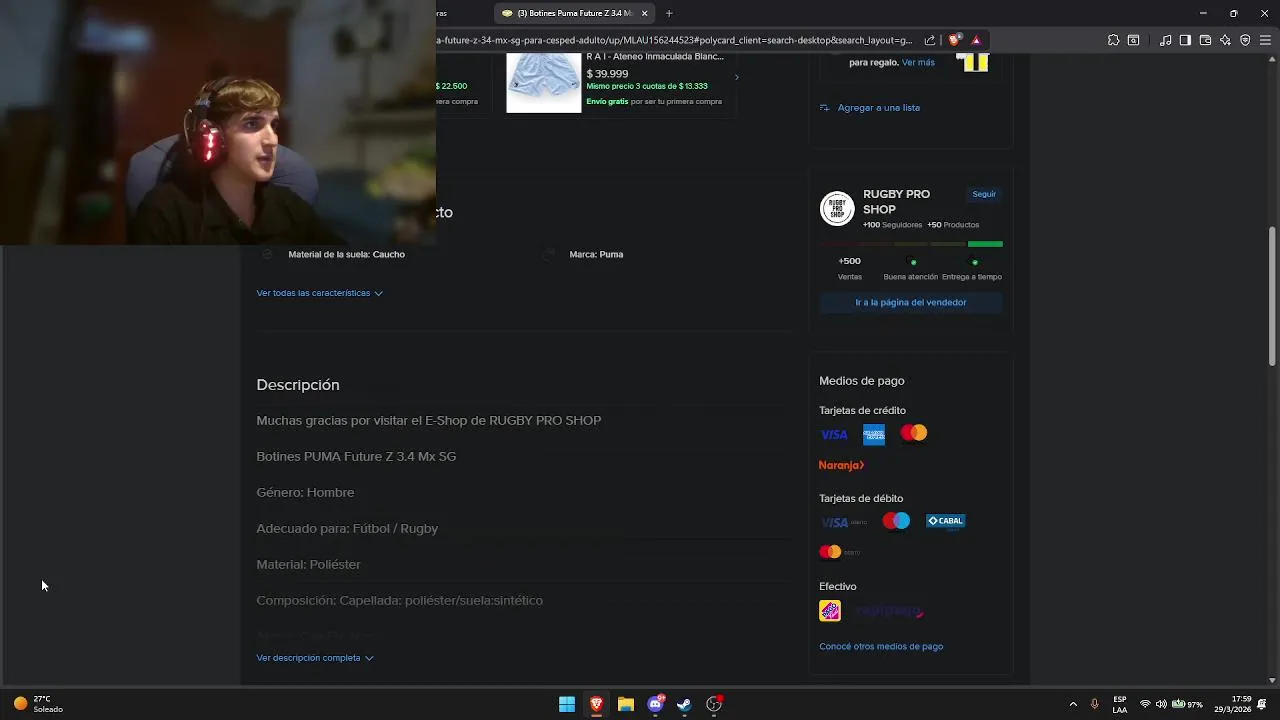This screenshot has height=720, width=1280.
Task: Click the ESP LAA language indicator
Action: point(1120,704)
